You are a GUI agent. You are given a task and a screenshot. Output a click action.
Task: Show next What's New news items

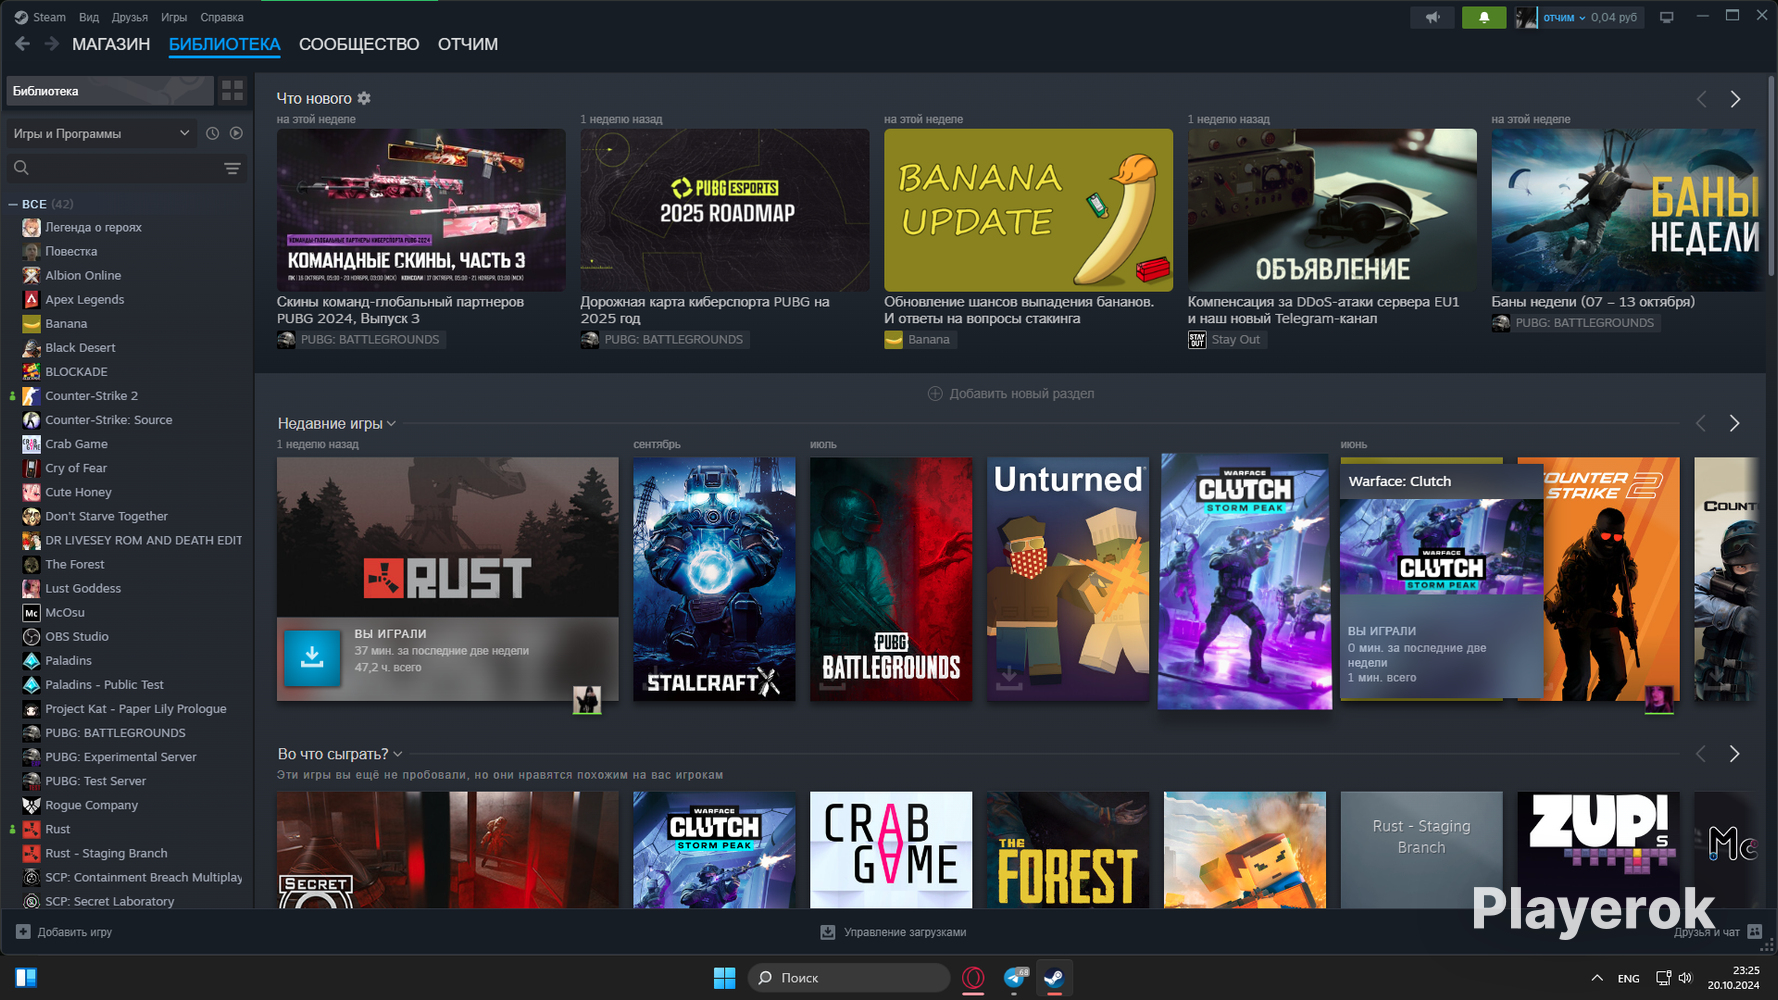coord(1735,99)
